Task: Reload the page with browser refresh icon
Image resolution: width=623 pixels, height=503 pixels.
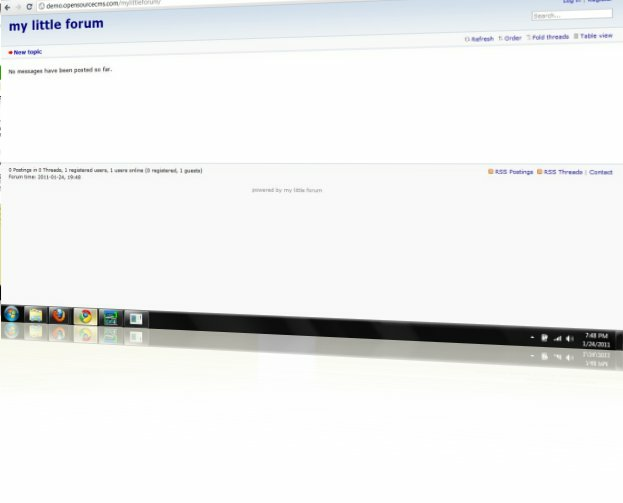Action: click(29, 5)
